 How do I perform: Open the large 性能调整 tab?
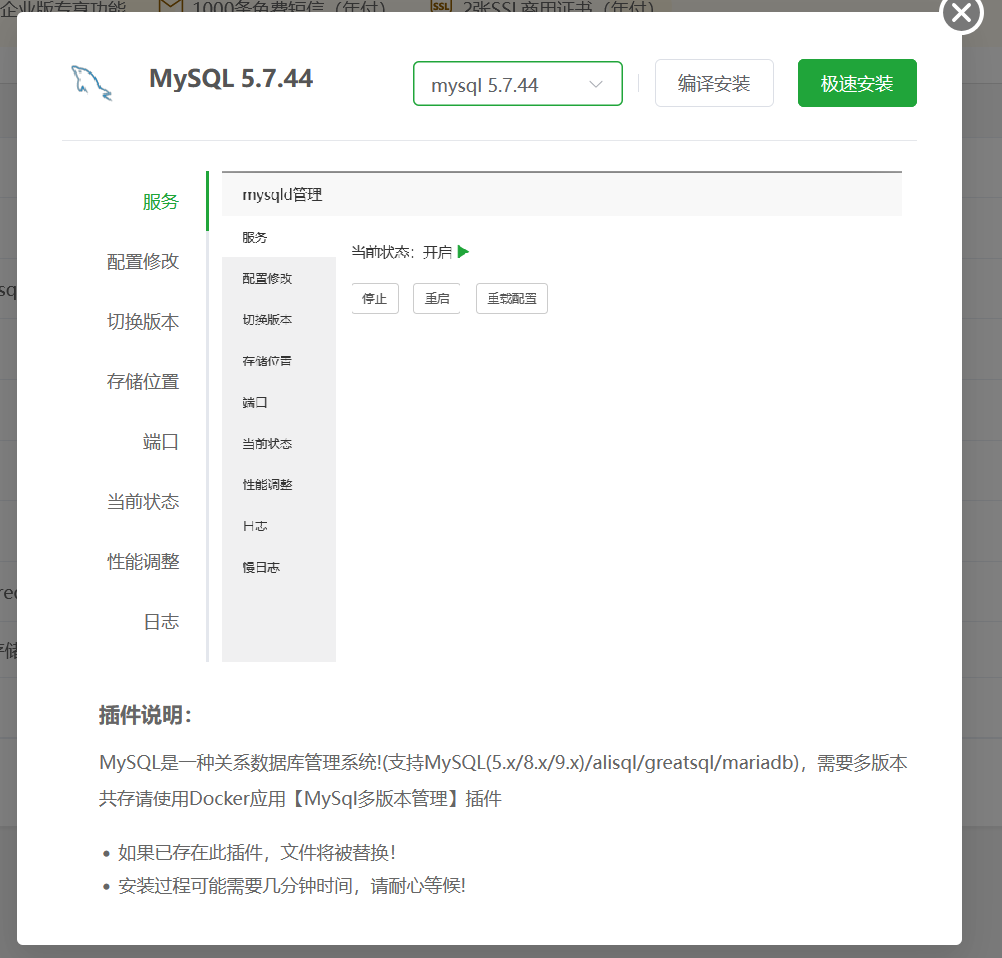[x=143, y=562]
